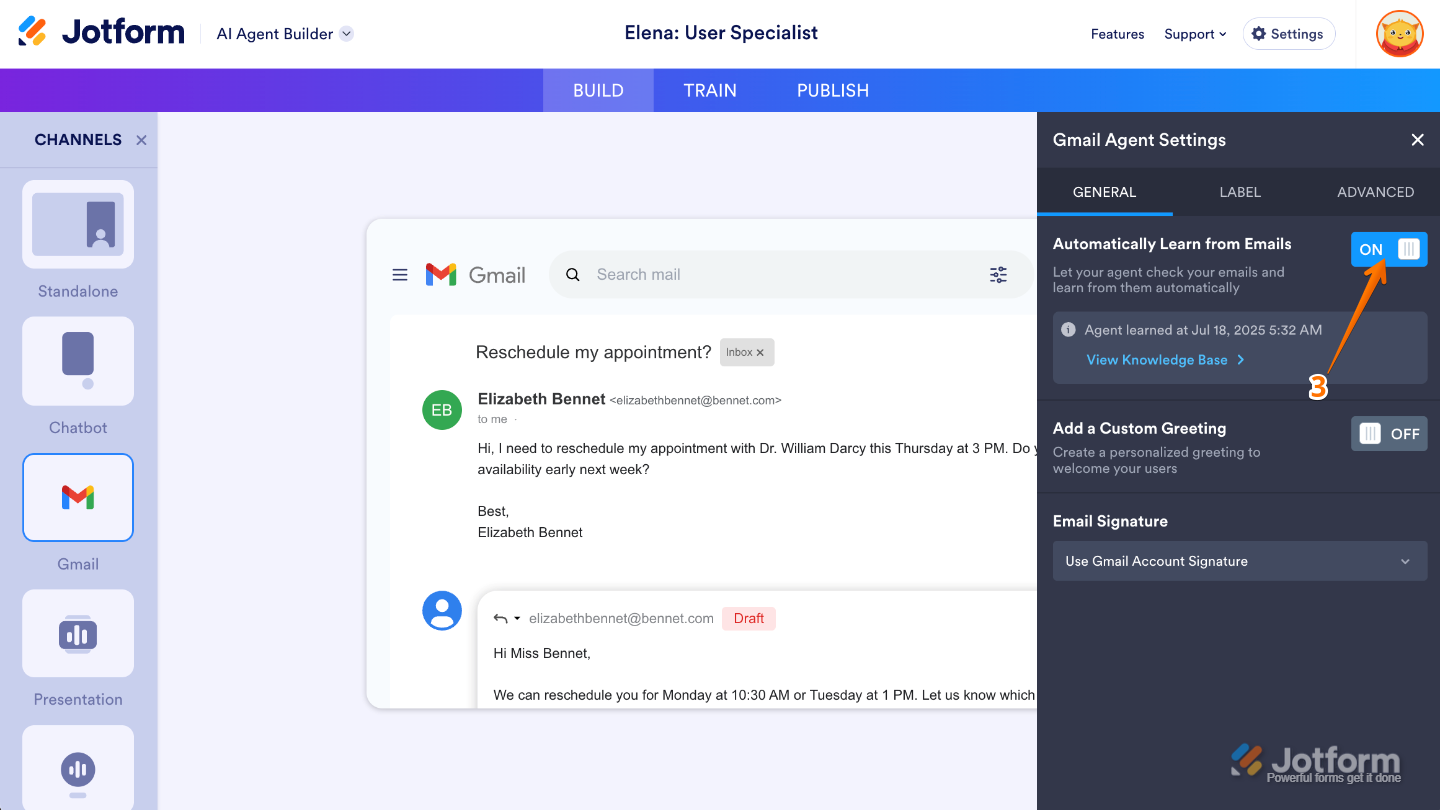Click the Gmail hamburger menu icon
Viewport: 1440px width, 810px height.
(400, 275)
